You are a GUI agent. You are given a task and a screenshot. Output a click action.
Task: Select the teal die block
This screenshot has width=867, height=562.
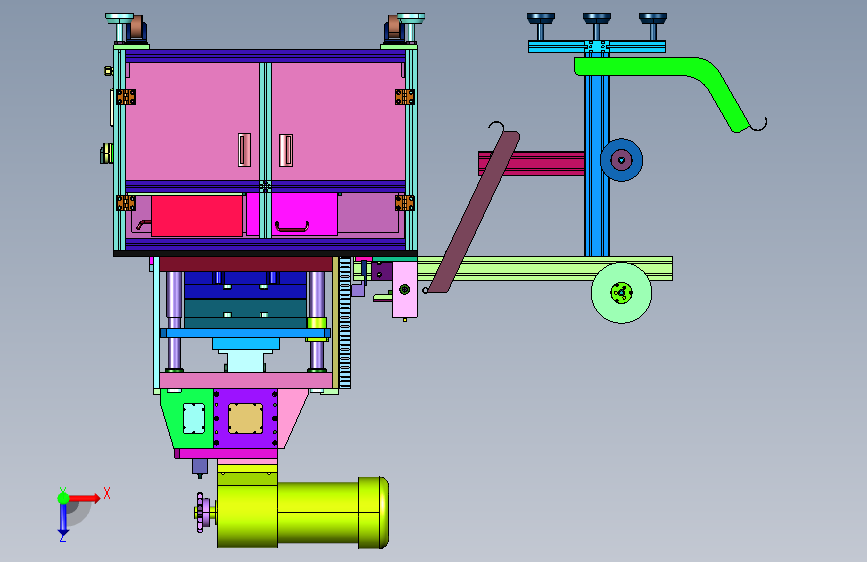click(x=246, y=314)
